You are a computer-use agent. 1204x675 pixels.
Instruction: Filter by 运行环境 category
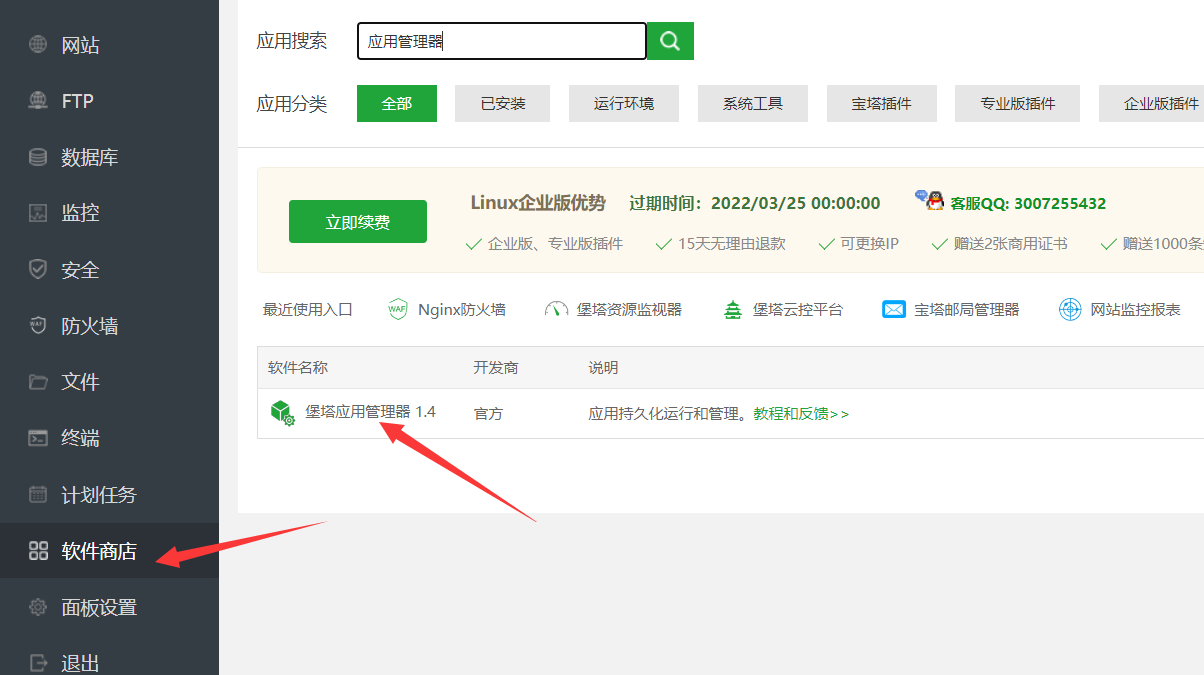[x=624, y=103]
